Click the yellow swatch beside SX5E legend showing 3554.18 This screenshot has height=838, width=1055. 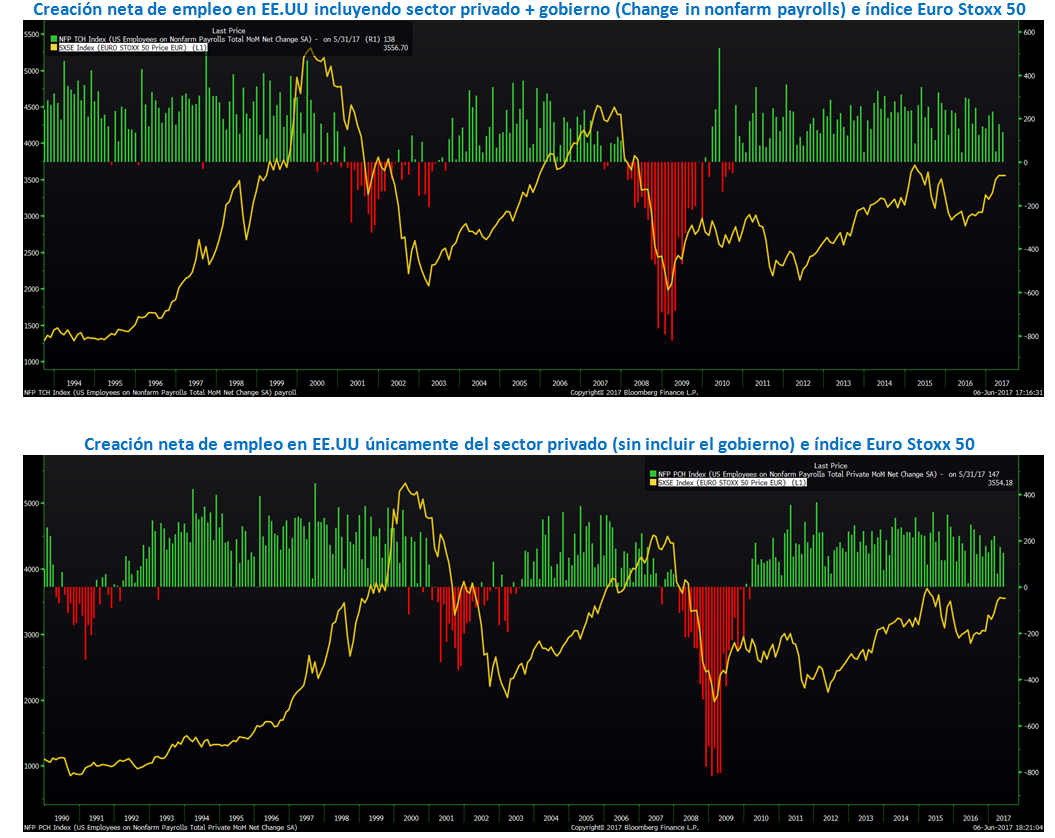[653, 483]
